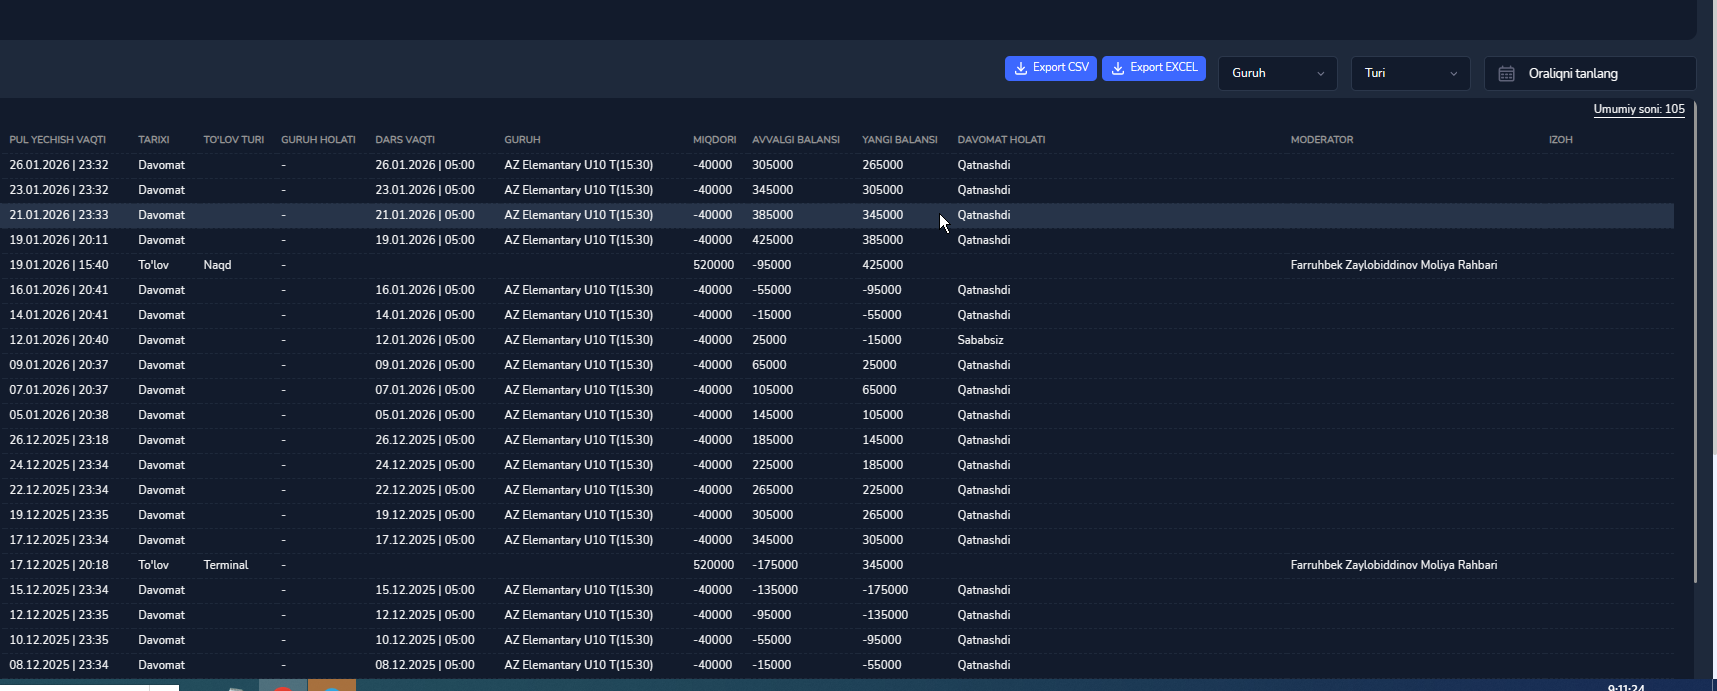The height and width of the screenshot is (691, 1717).
Task: Click the Export CSV button
Action: click(1050, 68)
